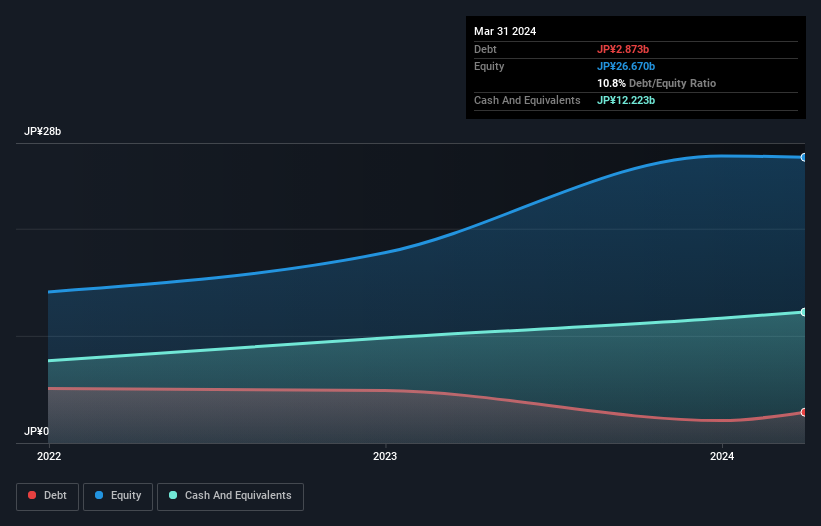The image size is (821, 526).
Task: Click the red Debt legend dot
Action: click(32, 495)
